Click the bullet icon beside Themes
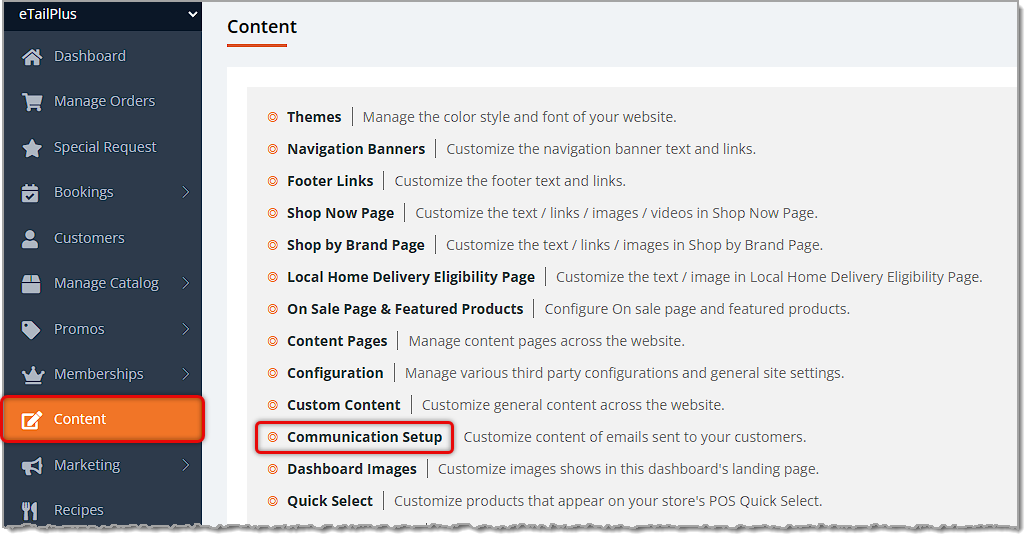1029x542 pixels. point(272,117)
